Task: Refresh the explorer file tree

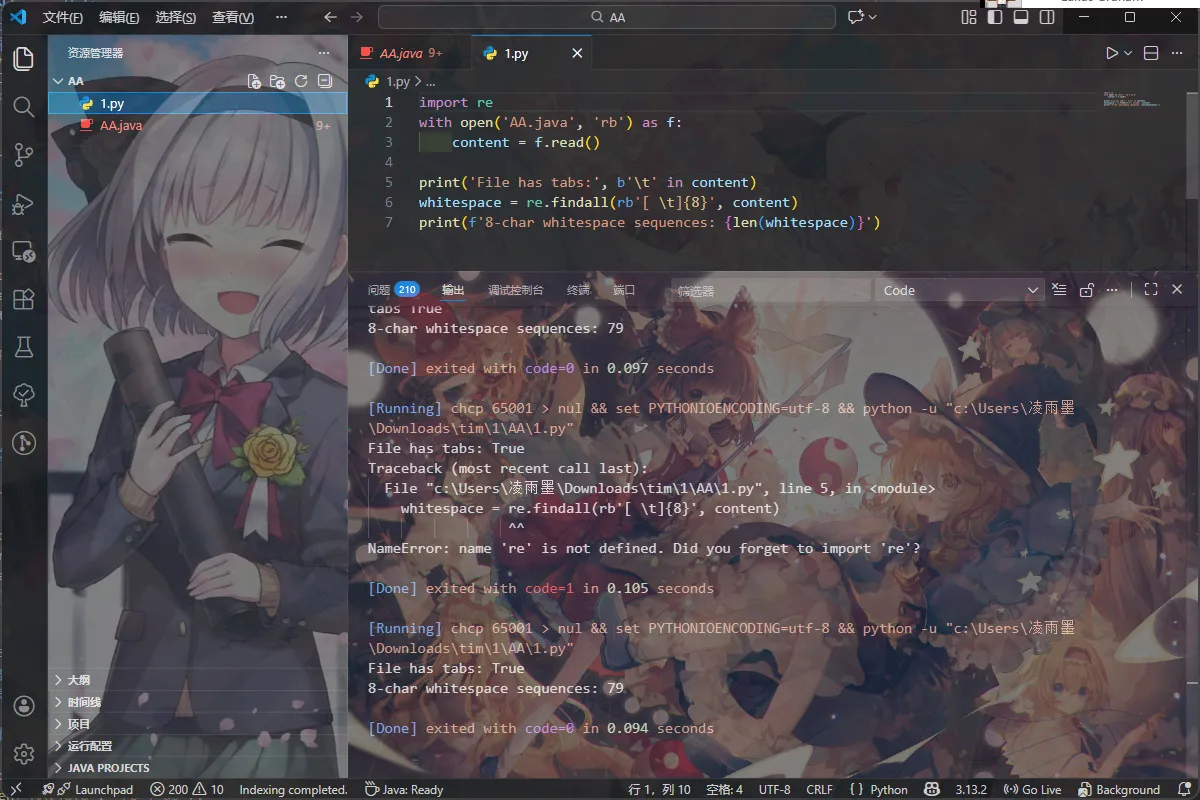Action: pyautogui.click(x=301, y=81)
